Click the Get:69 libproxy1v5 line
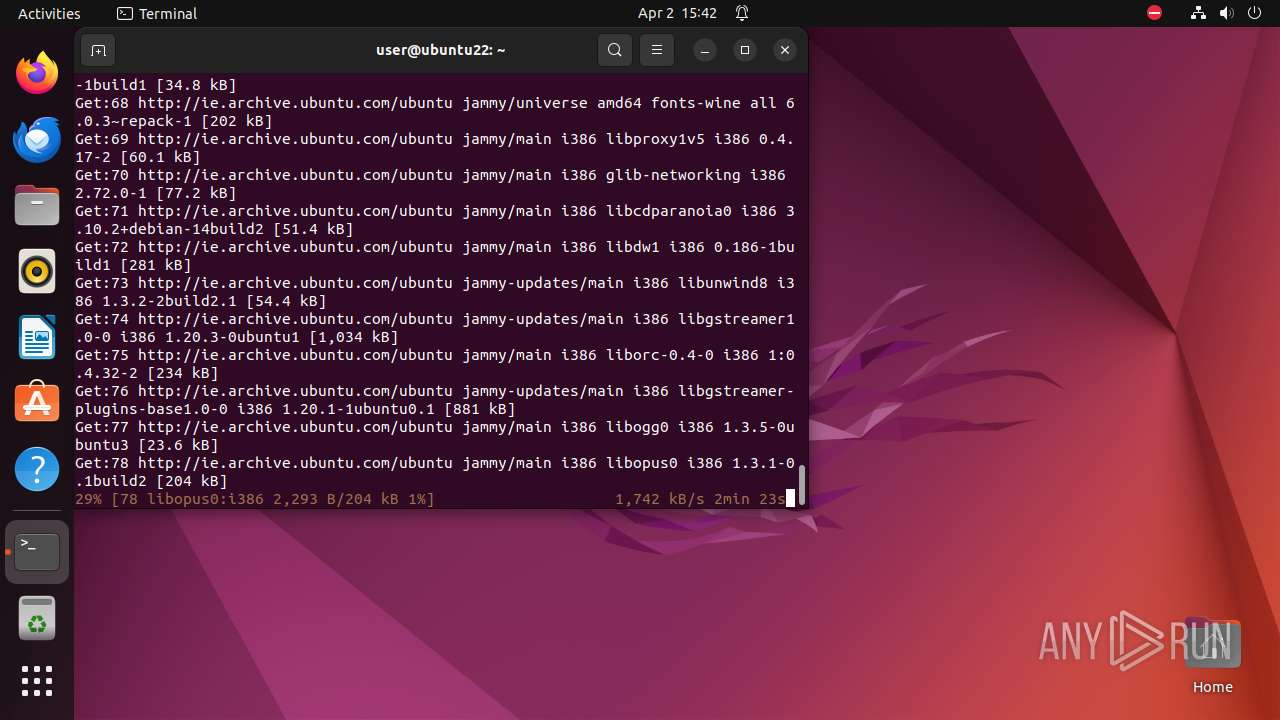 [435, 148]
